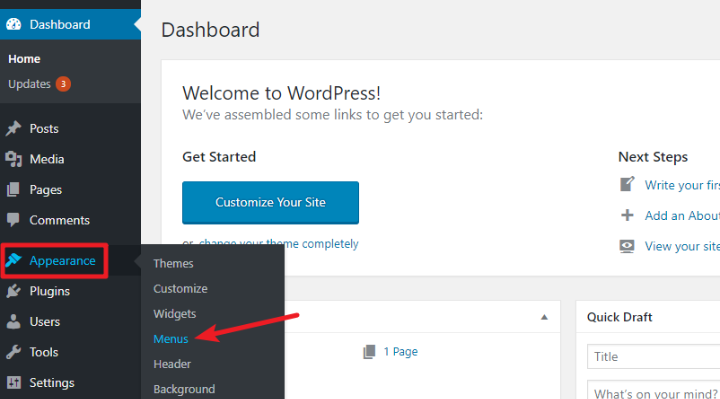Select Background in the Appearance flyout
Viewport: 720px width, 399px height.
pyautogui.click(x=184, y=389)
